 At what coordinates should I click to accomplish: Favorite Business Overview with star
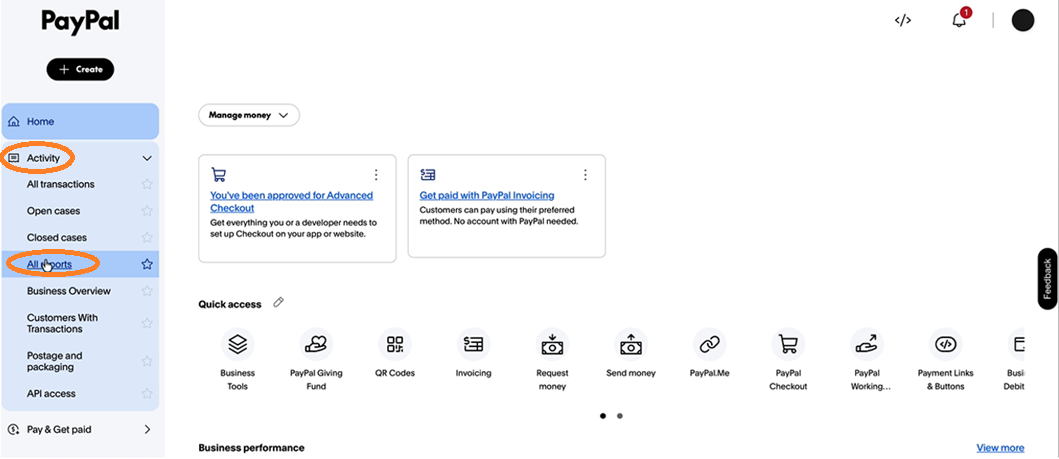(147, 291)
